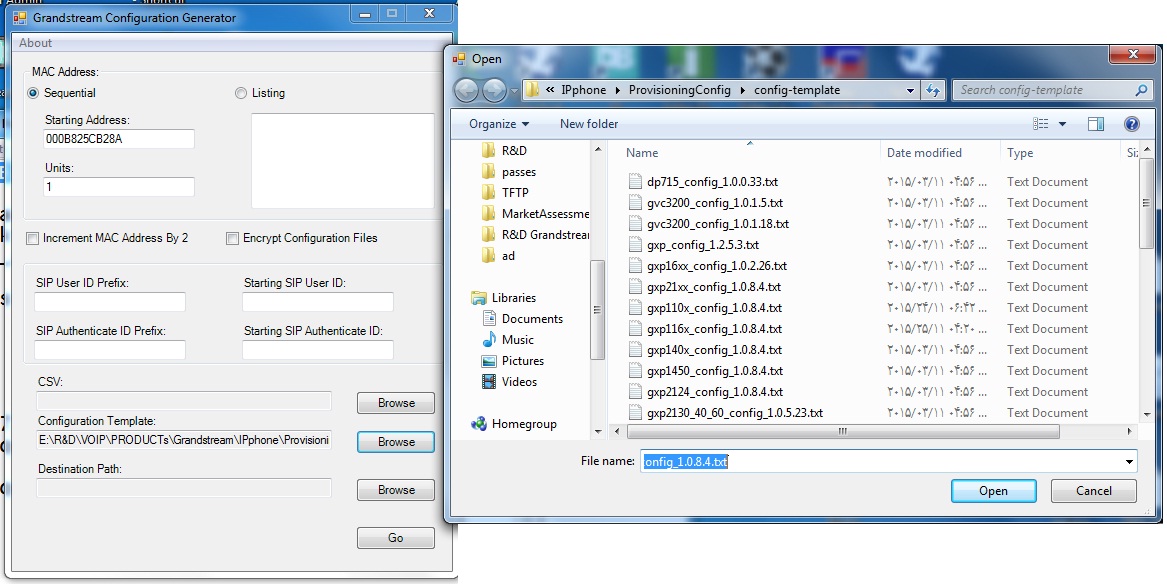This screenshot has height=584, width=1167.
Task: Click the Change your view icon
Action: (1040, 123)
